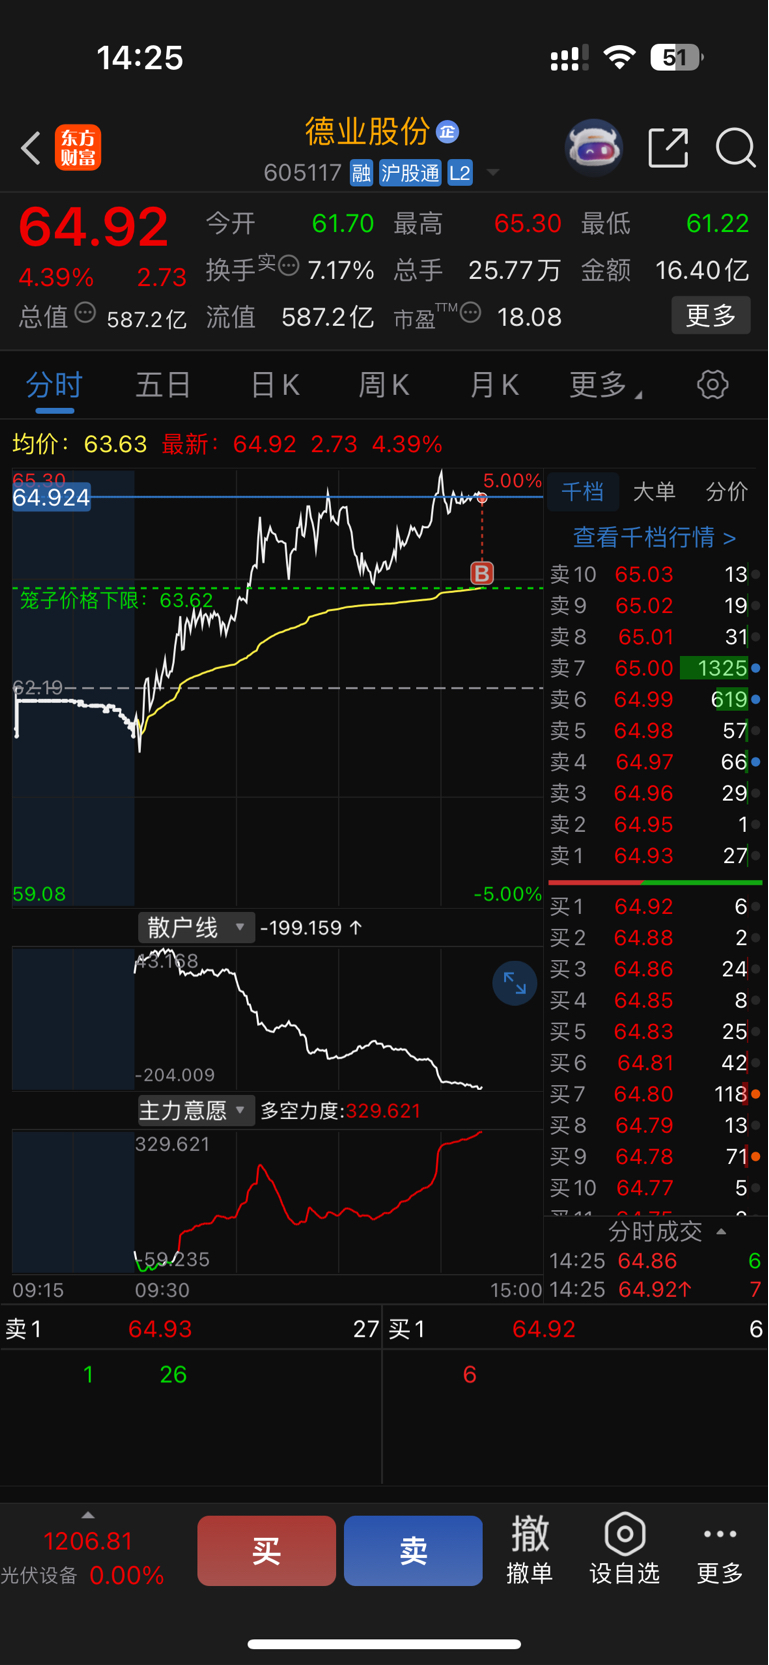Open 散户线 indicator dropdown
769x1665 pixels.
(x=196, y=927)
